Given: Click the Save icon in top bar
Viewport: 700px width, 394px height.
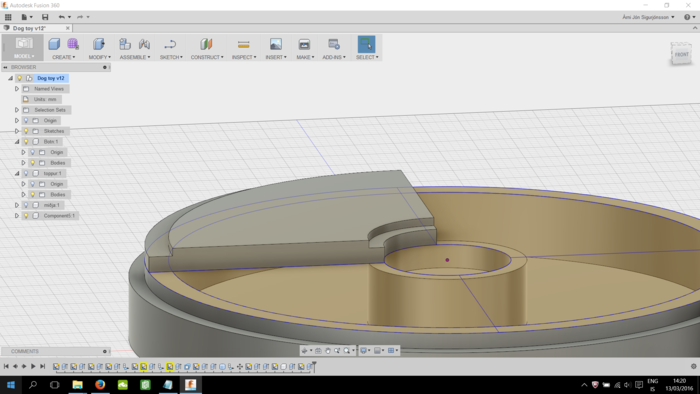Looking at the screenshot, I should (45, 17).
